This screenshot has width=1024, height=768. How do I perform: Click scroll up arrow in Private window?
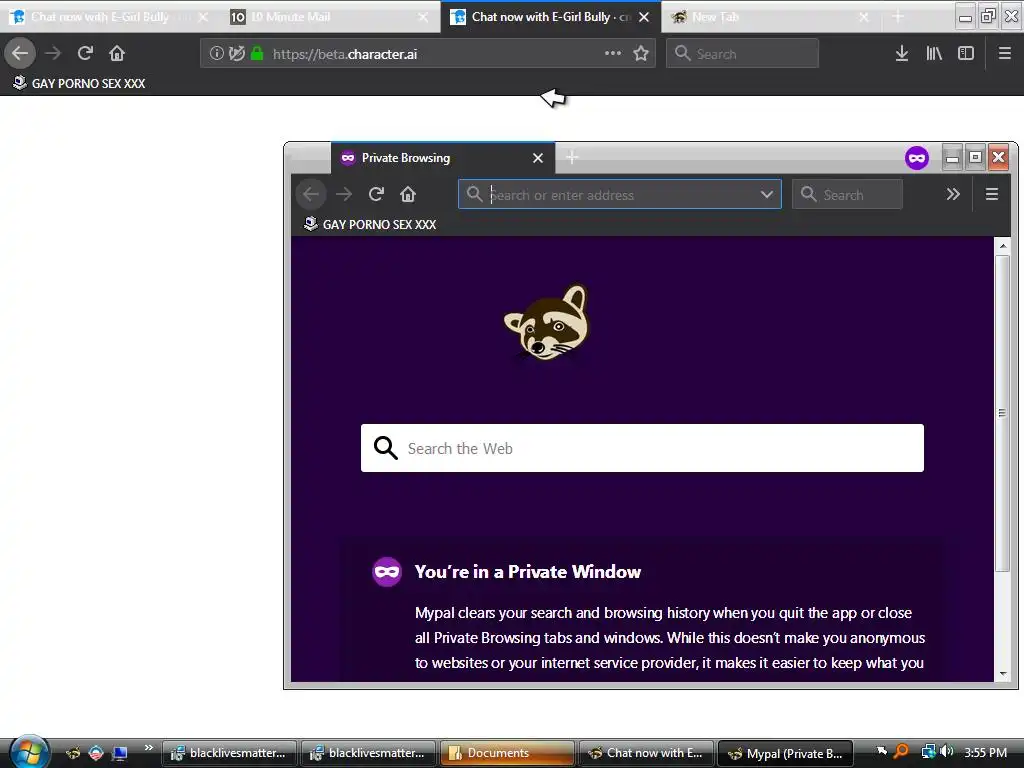[1002, 246]
